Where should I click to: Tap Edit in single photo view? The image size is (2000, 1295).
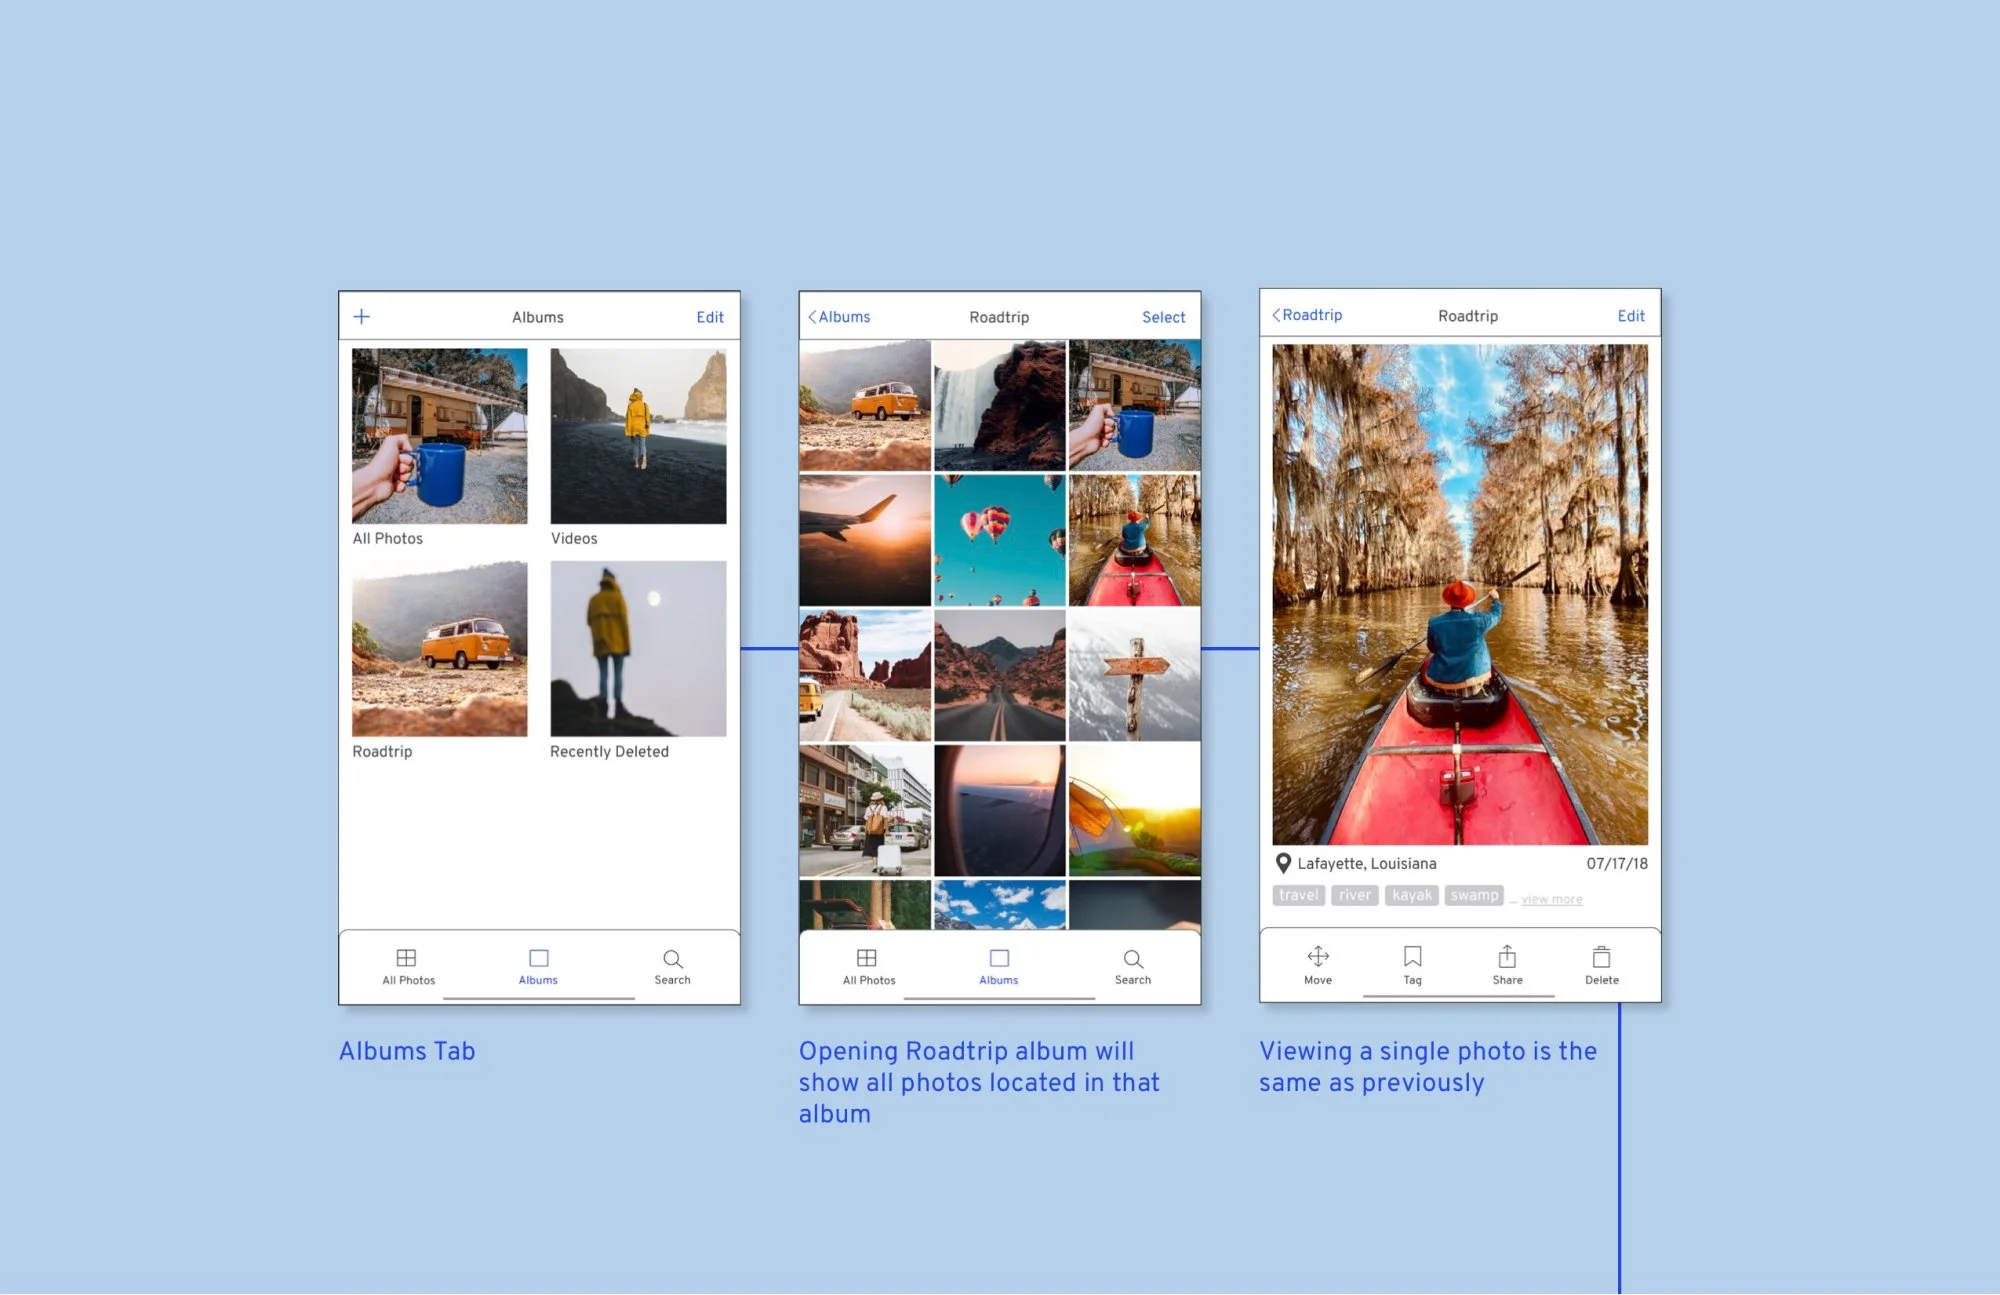[1631, 316]
